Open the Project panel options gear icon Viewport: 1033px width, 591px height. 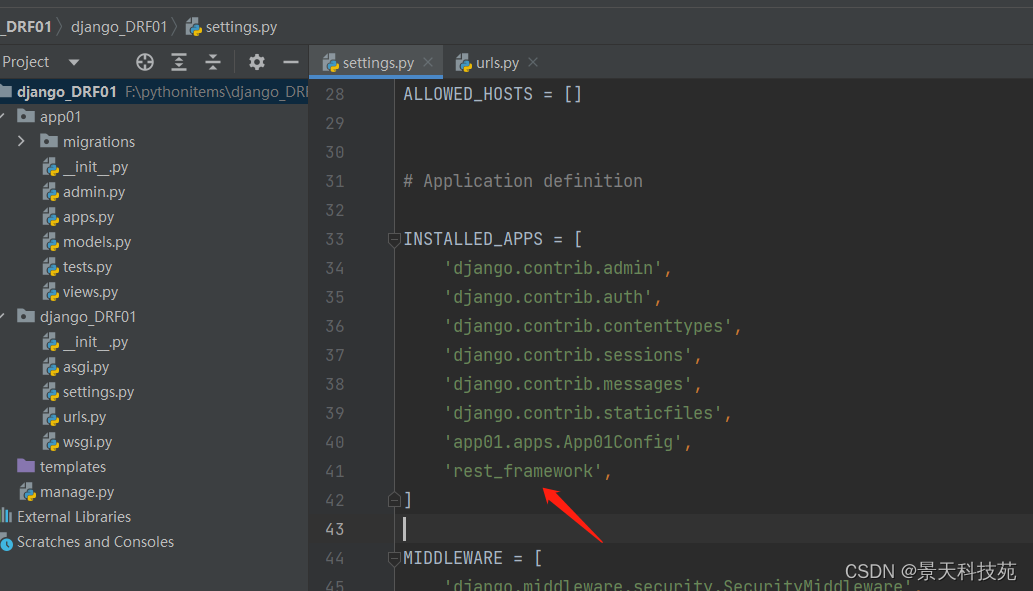click(x=256, y=61)
